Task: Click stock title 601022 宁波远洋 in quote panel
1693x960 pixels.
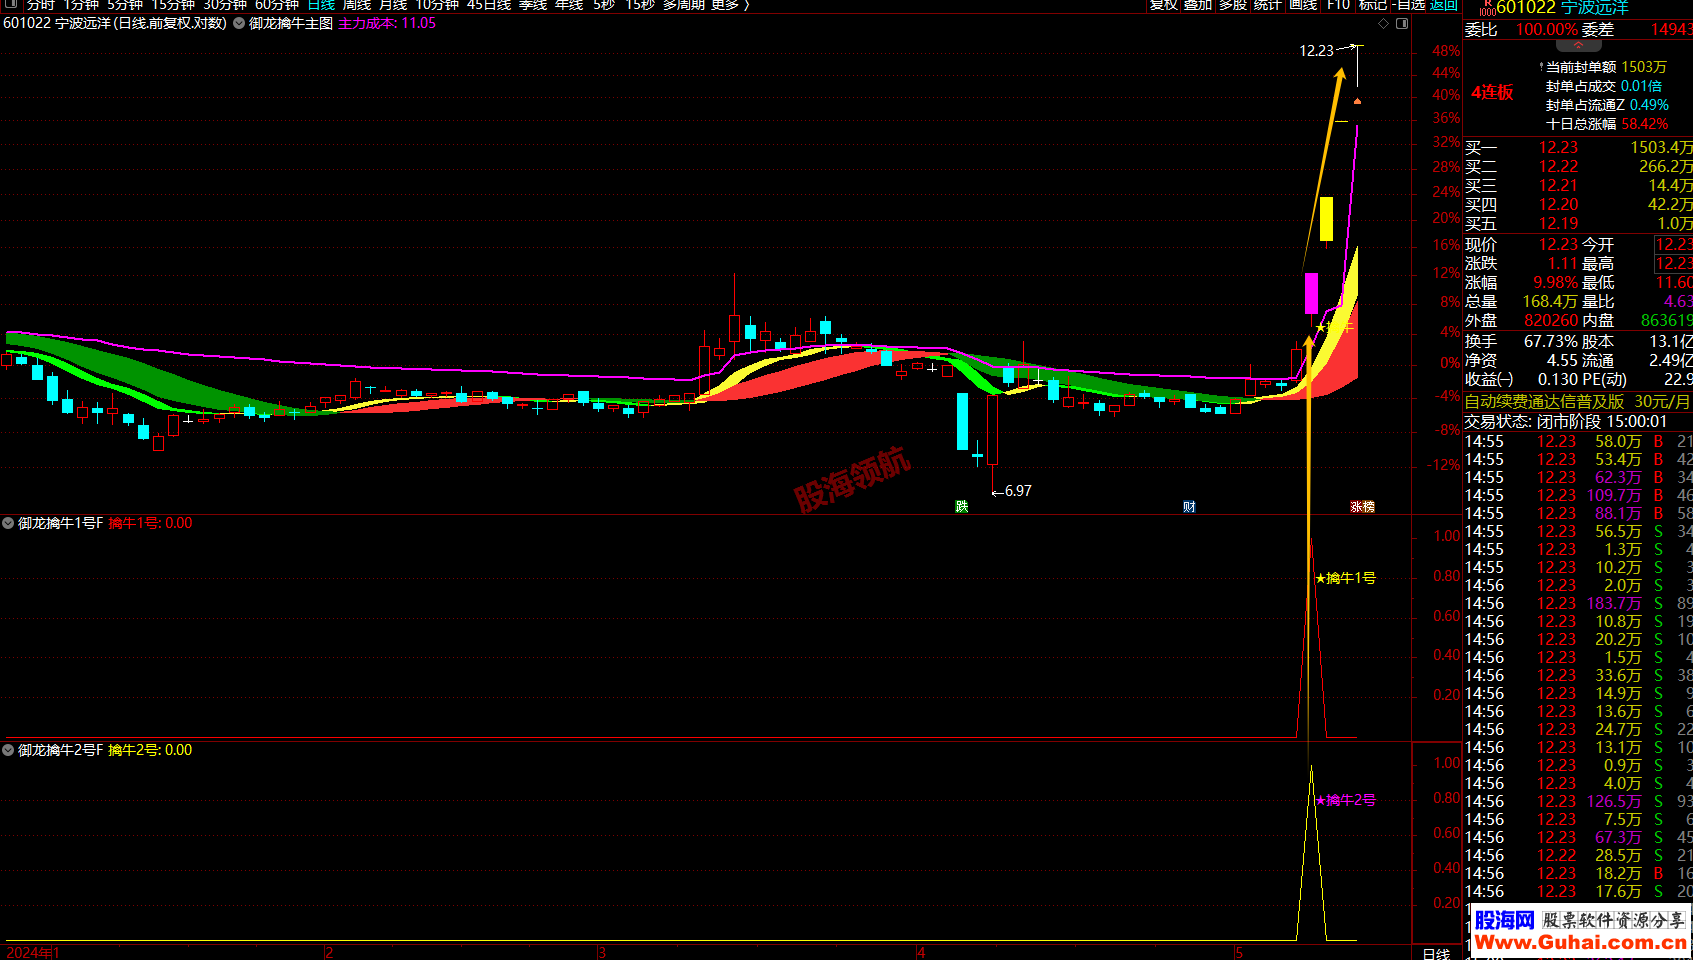Action: click(x=1562, y=8)
